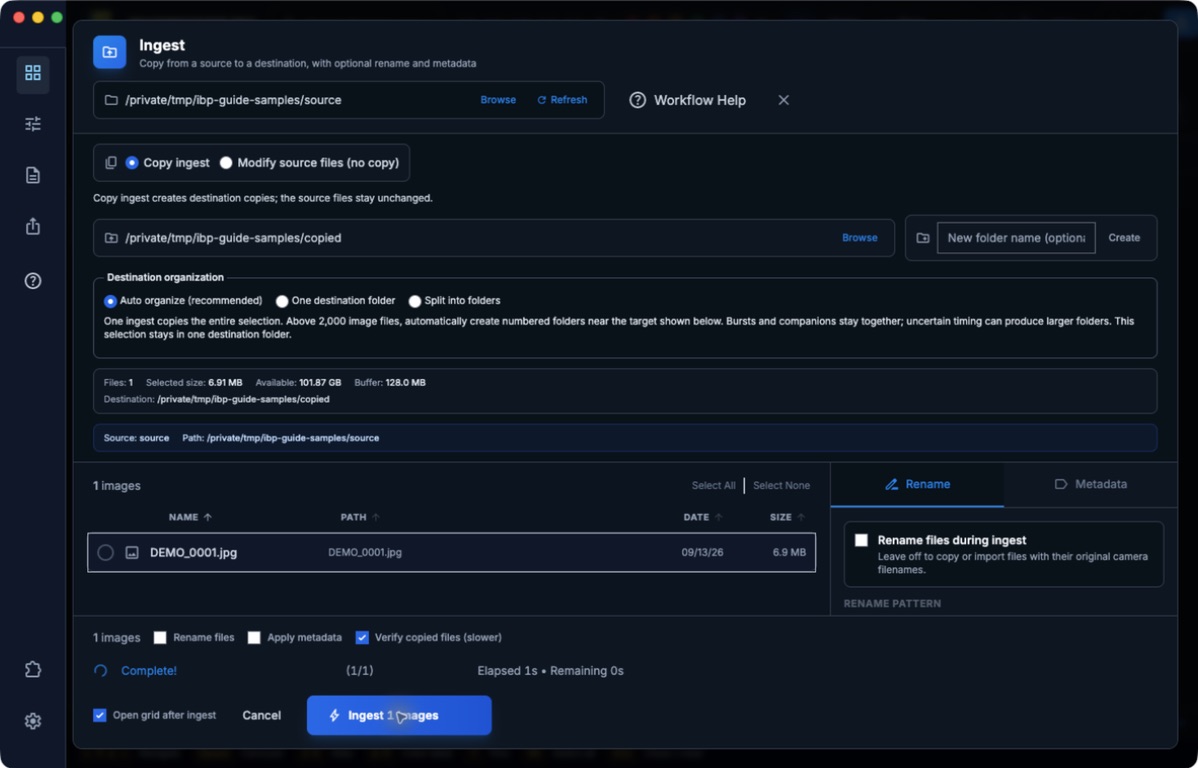1198x768 pixels.
Task: Sort the list by NAME column
Action: pyautogui.click(x=190, y=517)
